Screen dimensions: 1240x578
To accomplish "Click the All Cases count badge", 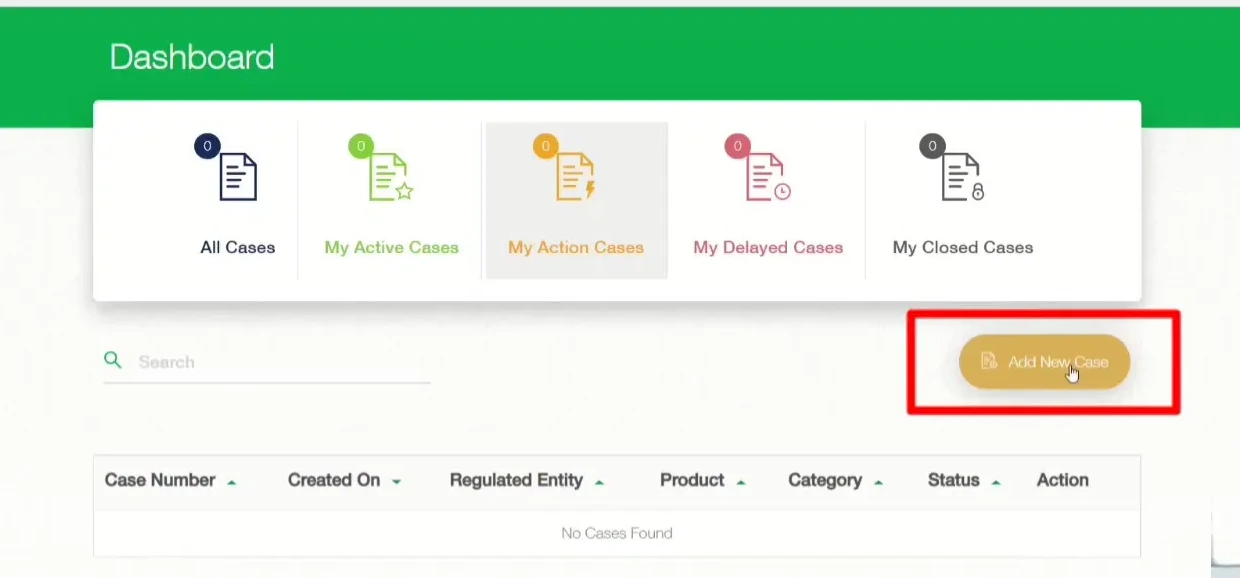I will 207,146.
